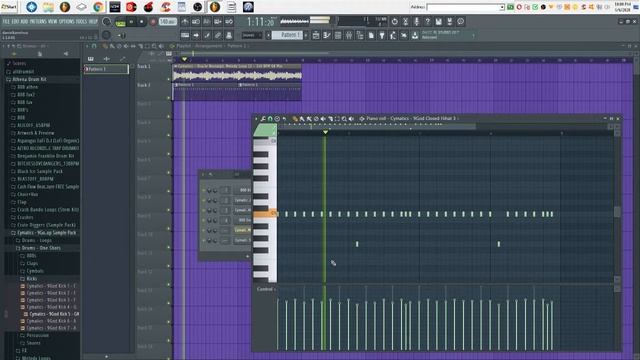640x360 pixels.
Task: Click the piano roll wrench tools icon
Action: 263,119
